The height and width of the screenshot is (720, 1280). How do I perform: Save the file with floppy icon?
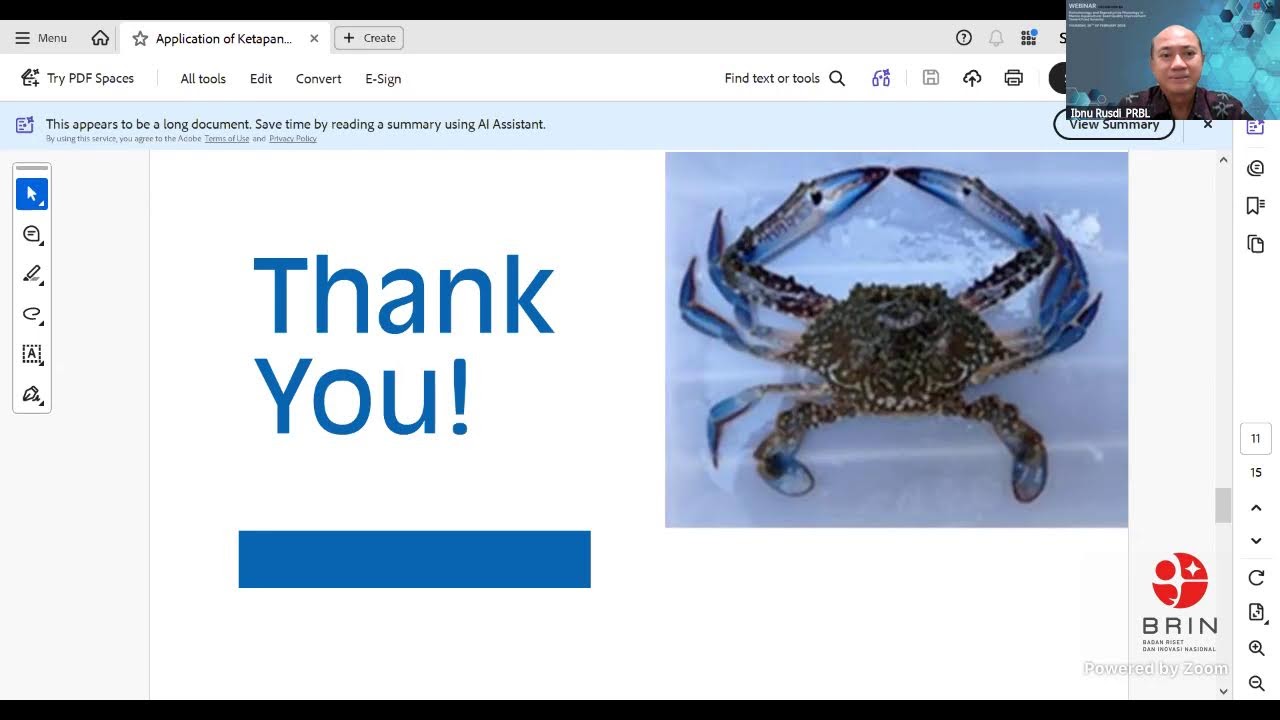[x=931, y=78]
